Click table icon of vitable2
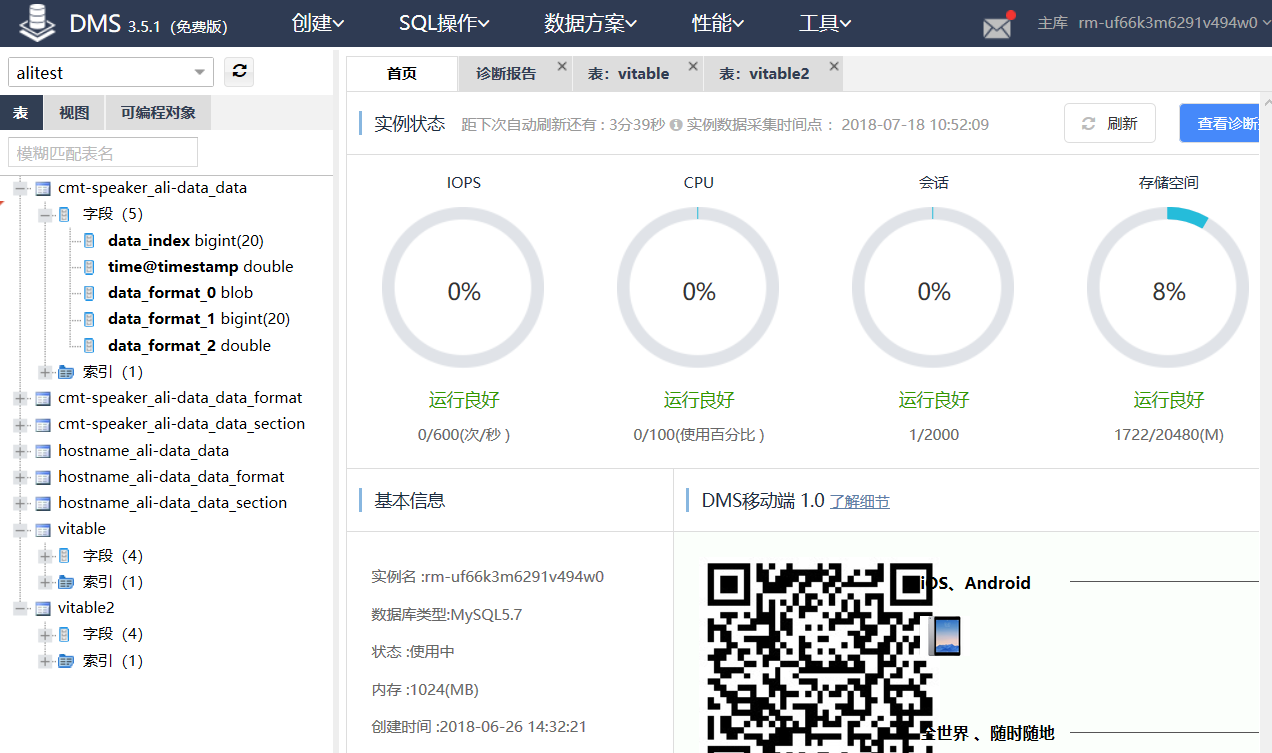The image size is (1272, 753). [x=42, y=608]
